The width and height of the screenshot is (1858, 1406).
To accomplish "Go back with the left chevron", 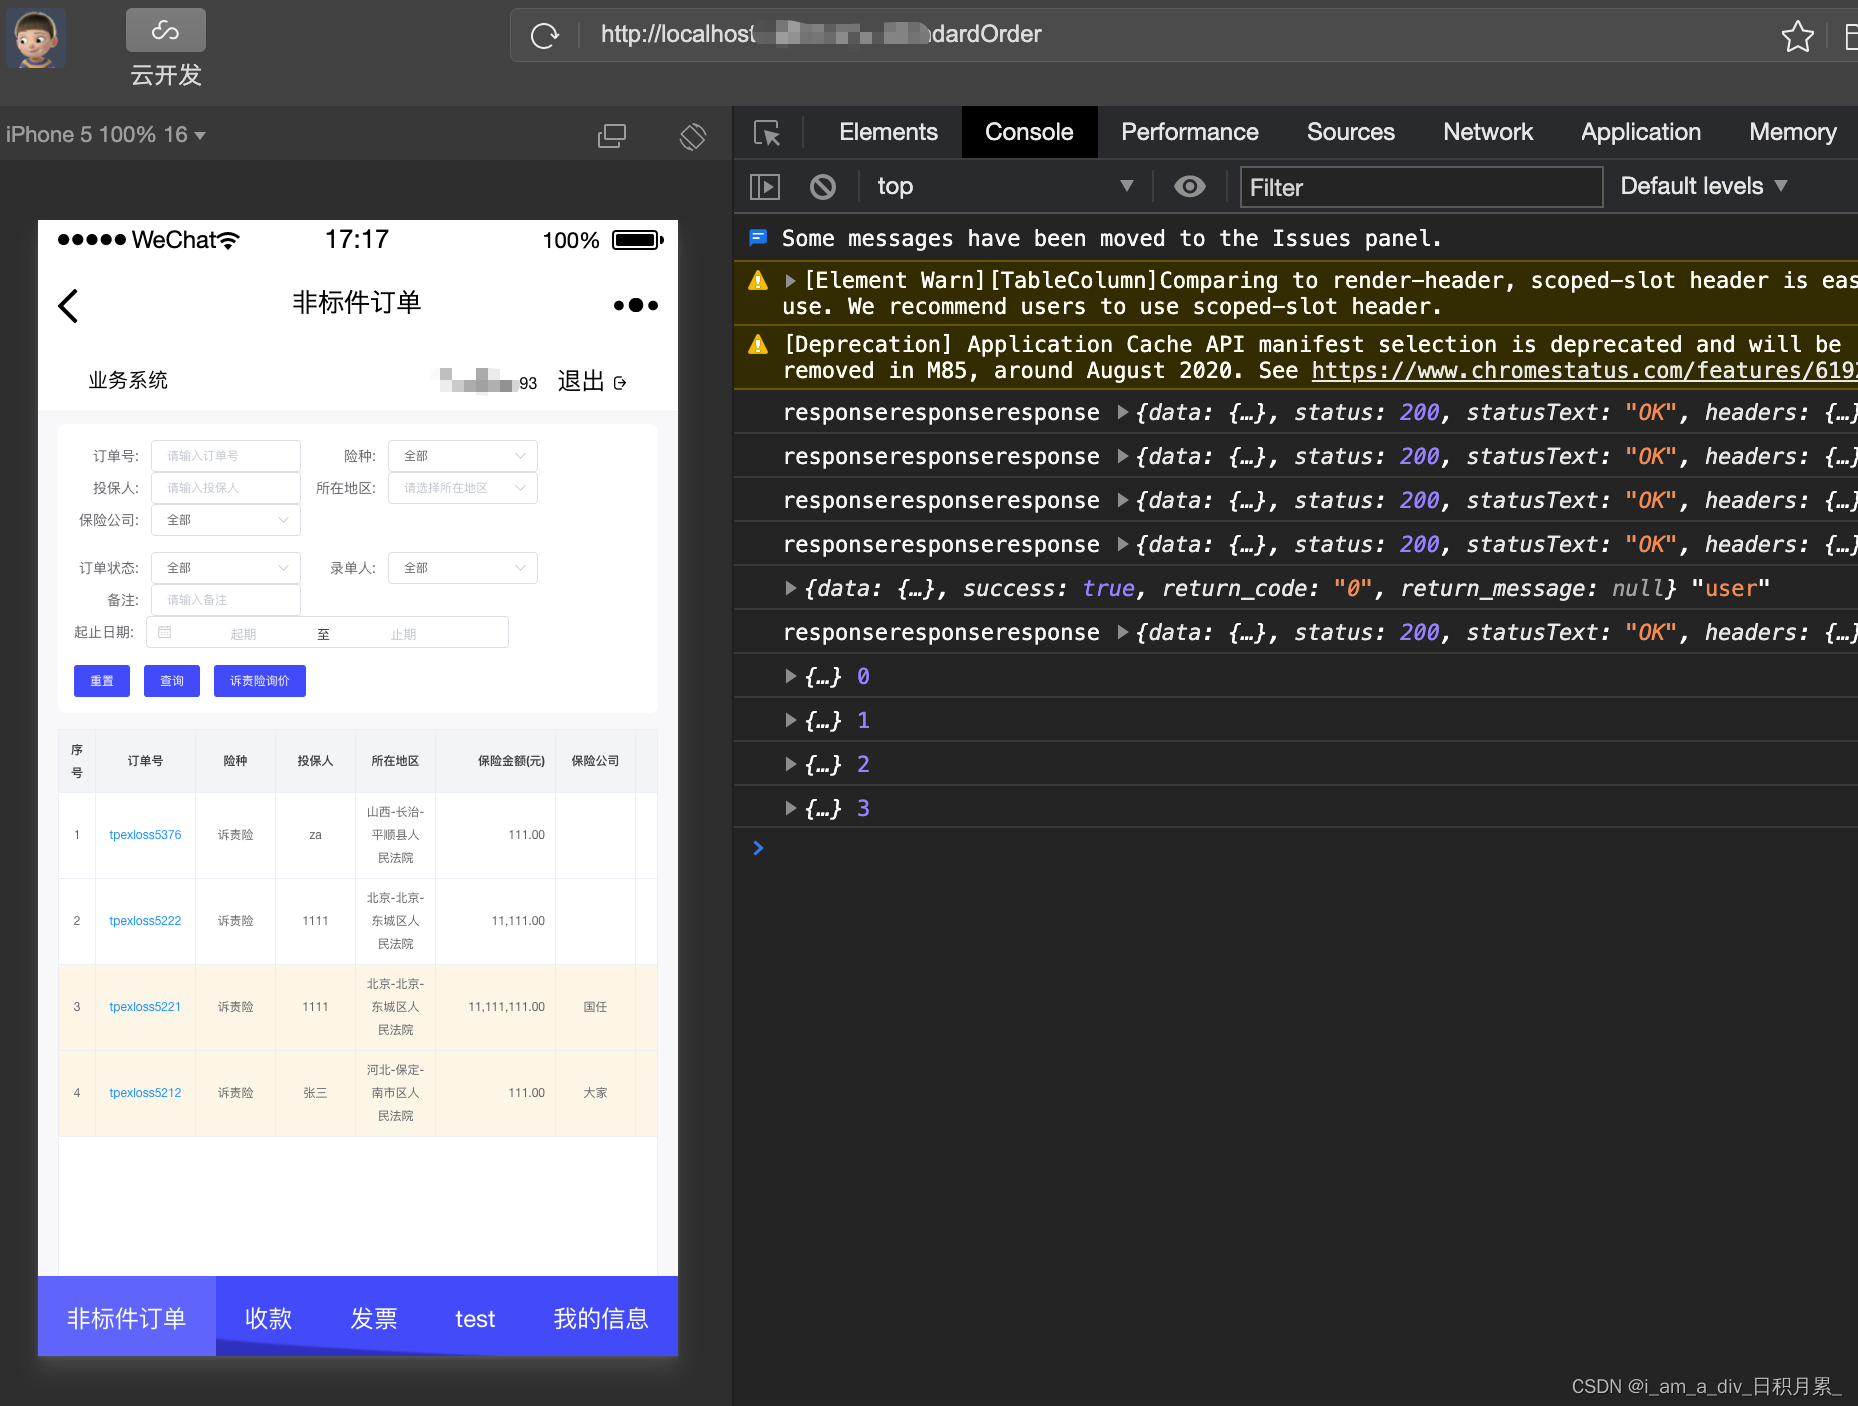I will click(x=68, y=305).
